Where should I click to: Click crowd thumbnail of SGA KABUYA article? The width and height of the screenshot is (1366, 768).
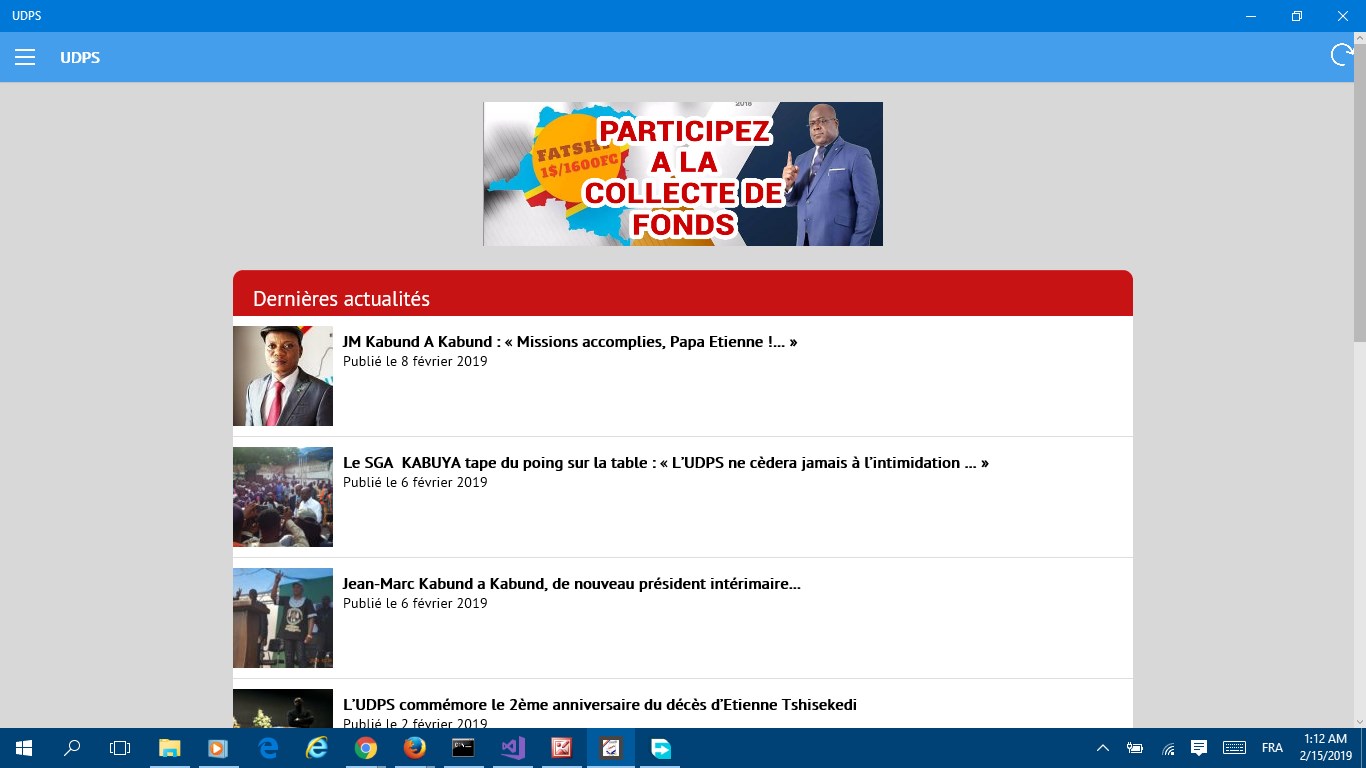(283, 497)
